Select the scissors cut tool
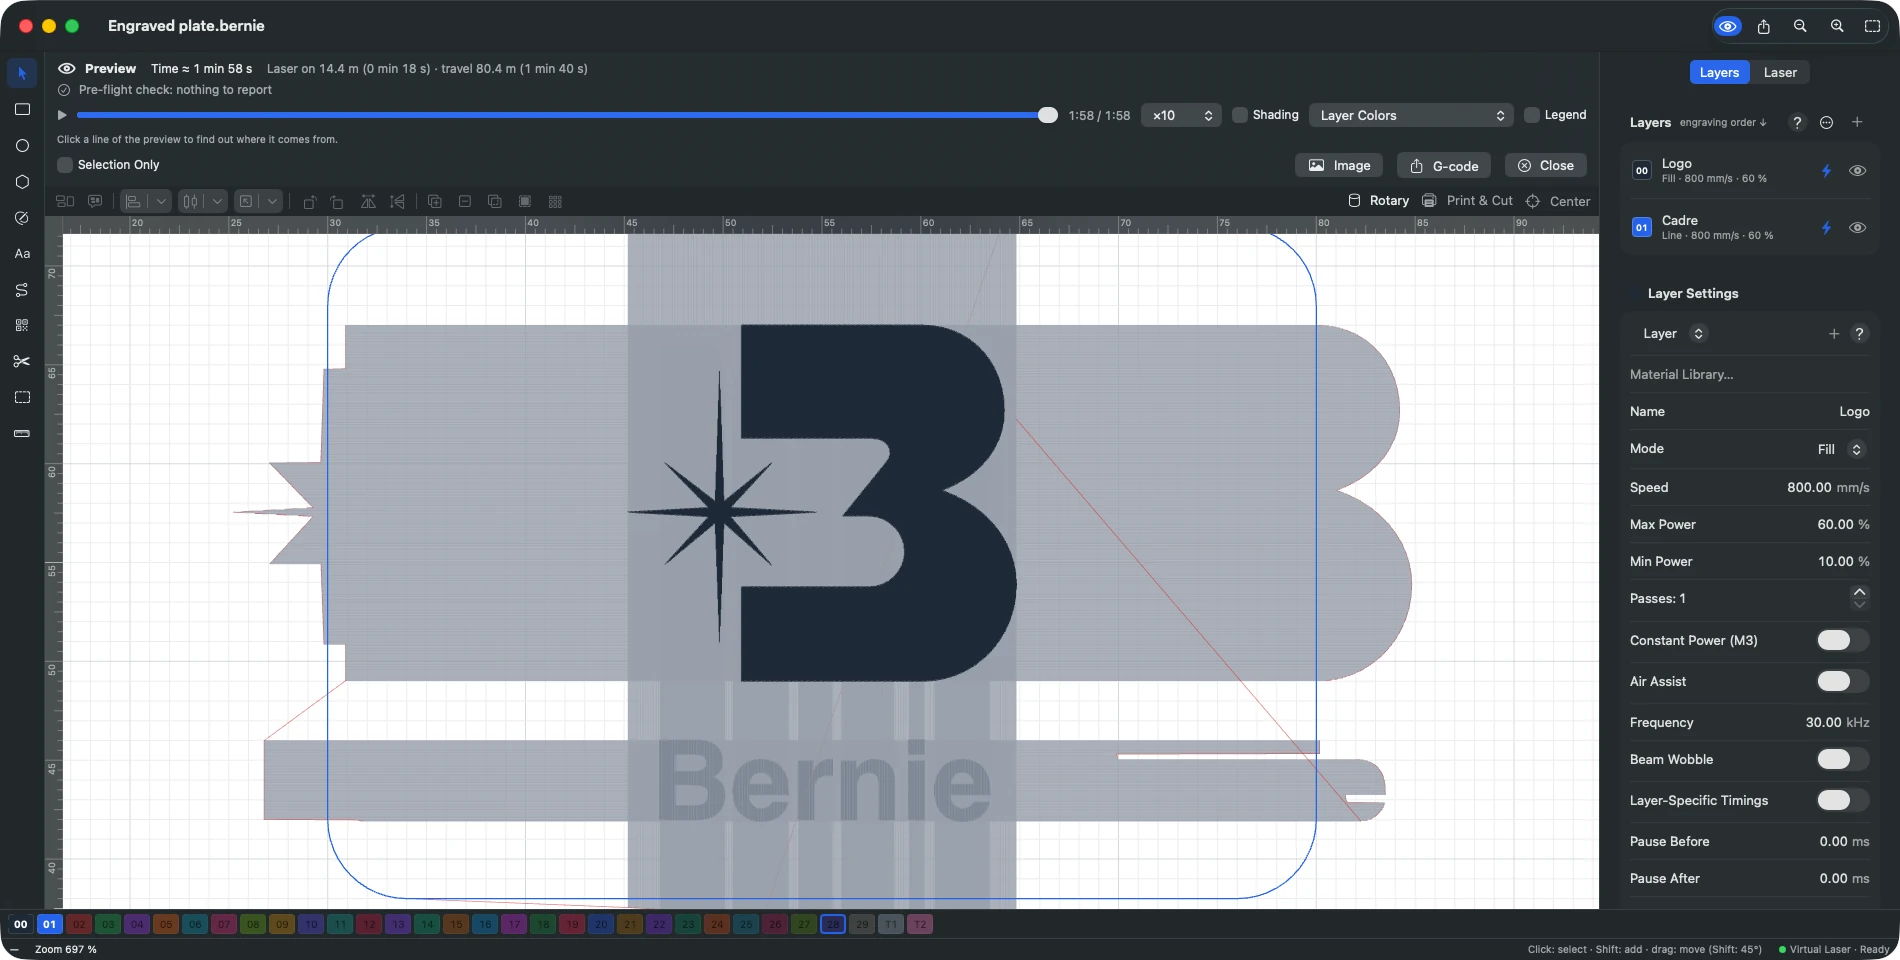Viewport: 1900px width, 960px height. 22,361
